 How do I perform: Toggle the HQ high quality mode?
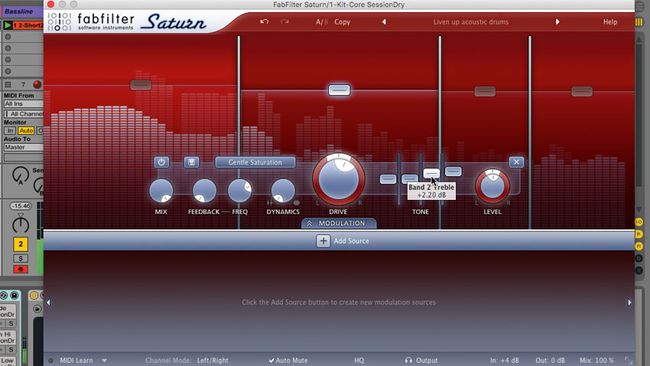pyautogui.click(x=359, y=361)
